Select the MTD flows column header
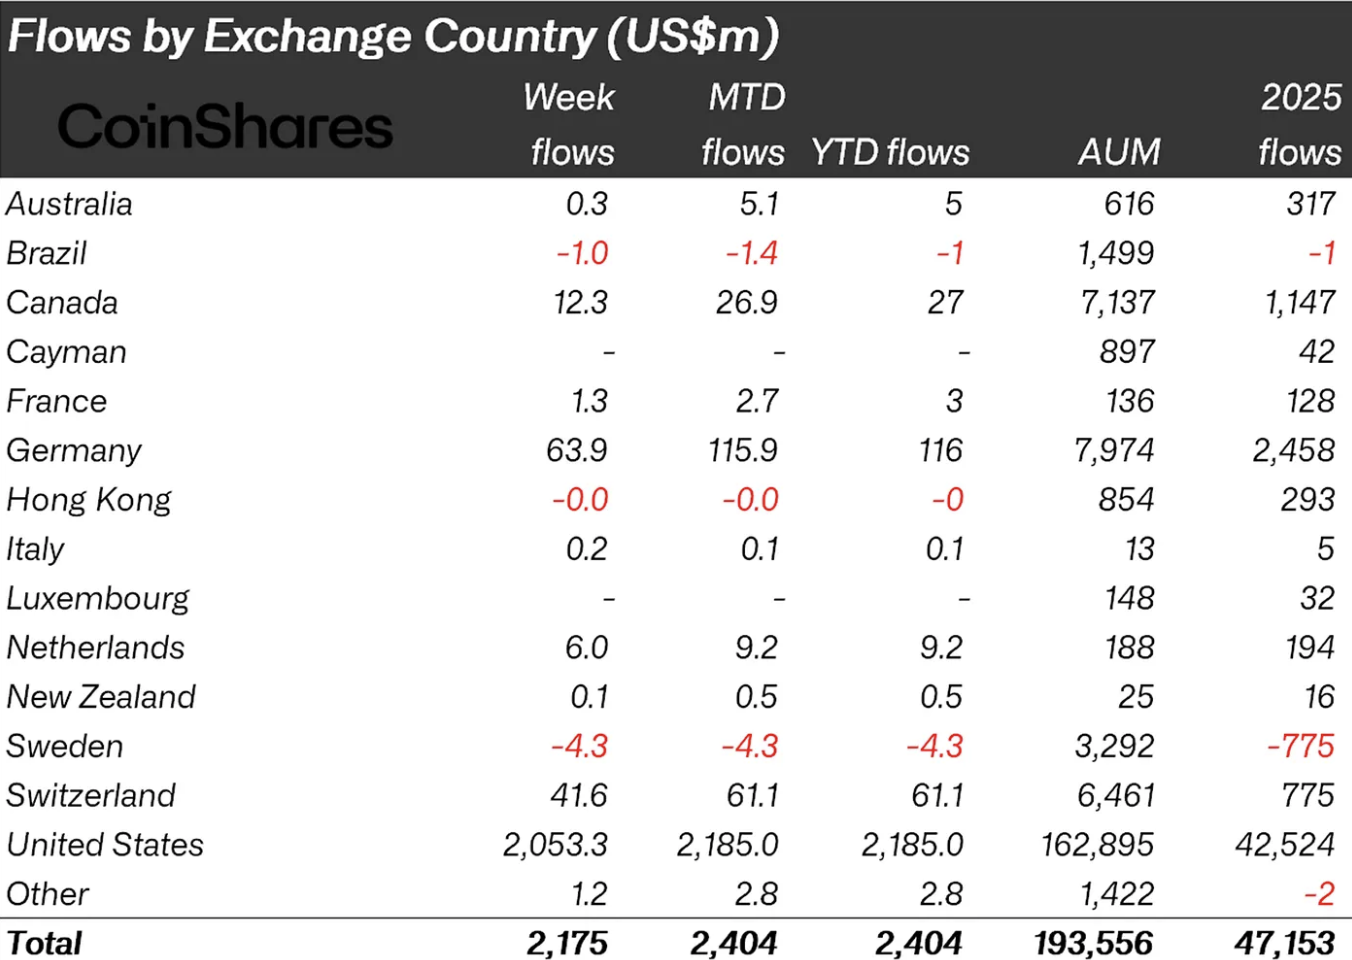The image size is (1352, 960). (744, 125)
